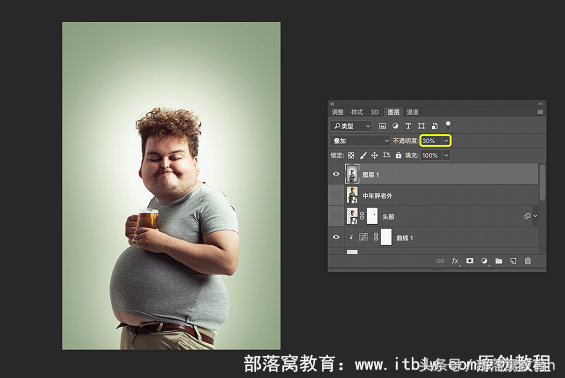Click the lock all padlock icon
The image size is (565, 378).
[398, 155]
